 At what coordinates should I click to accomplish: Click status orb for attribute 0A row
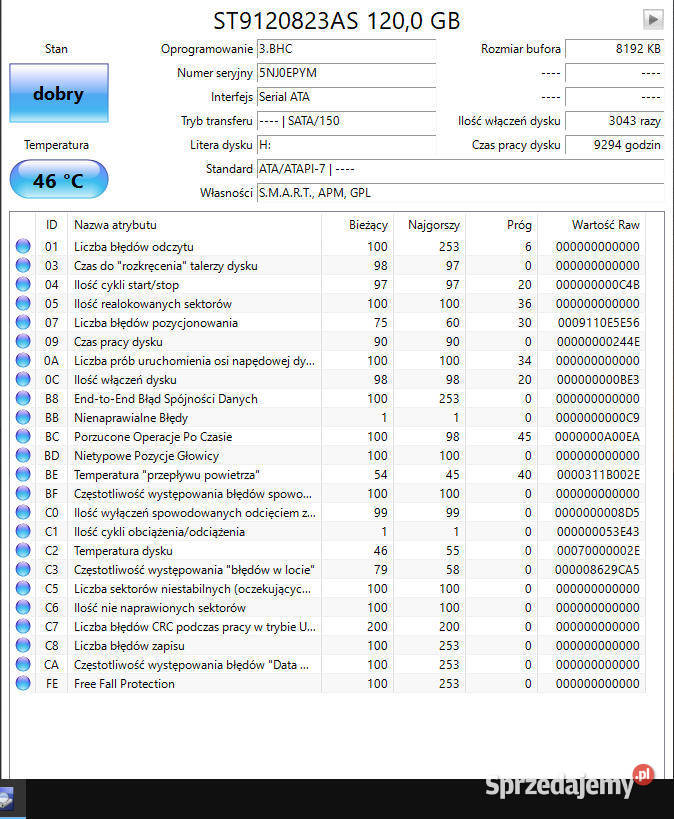[23, 360]
